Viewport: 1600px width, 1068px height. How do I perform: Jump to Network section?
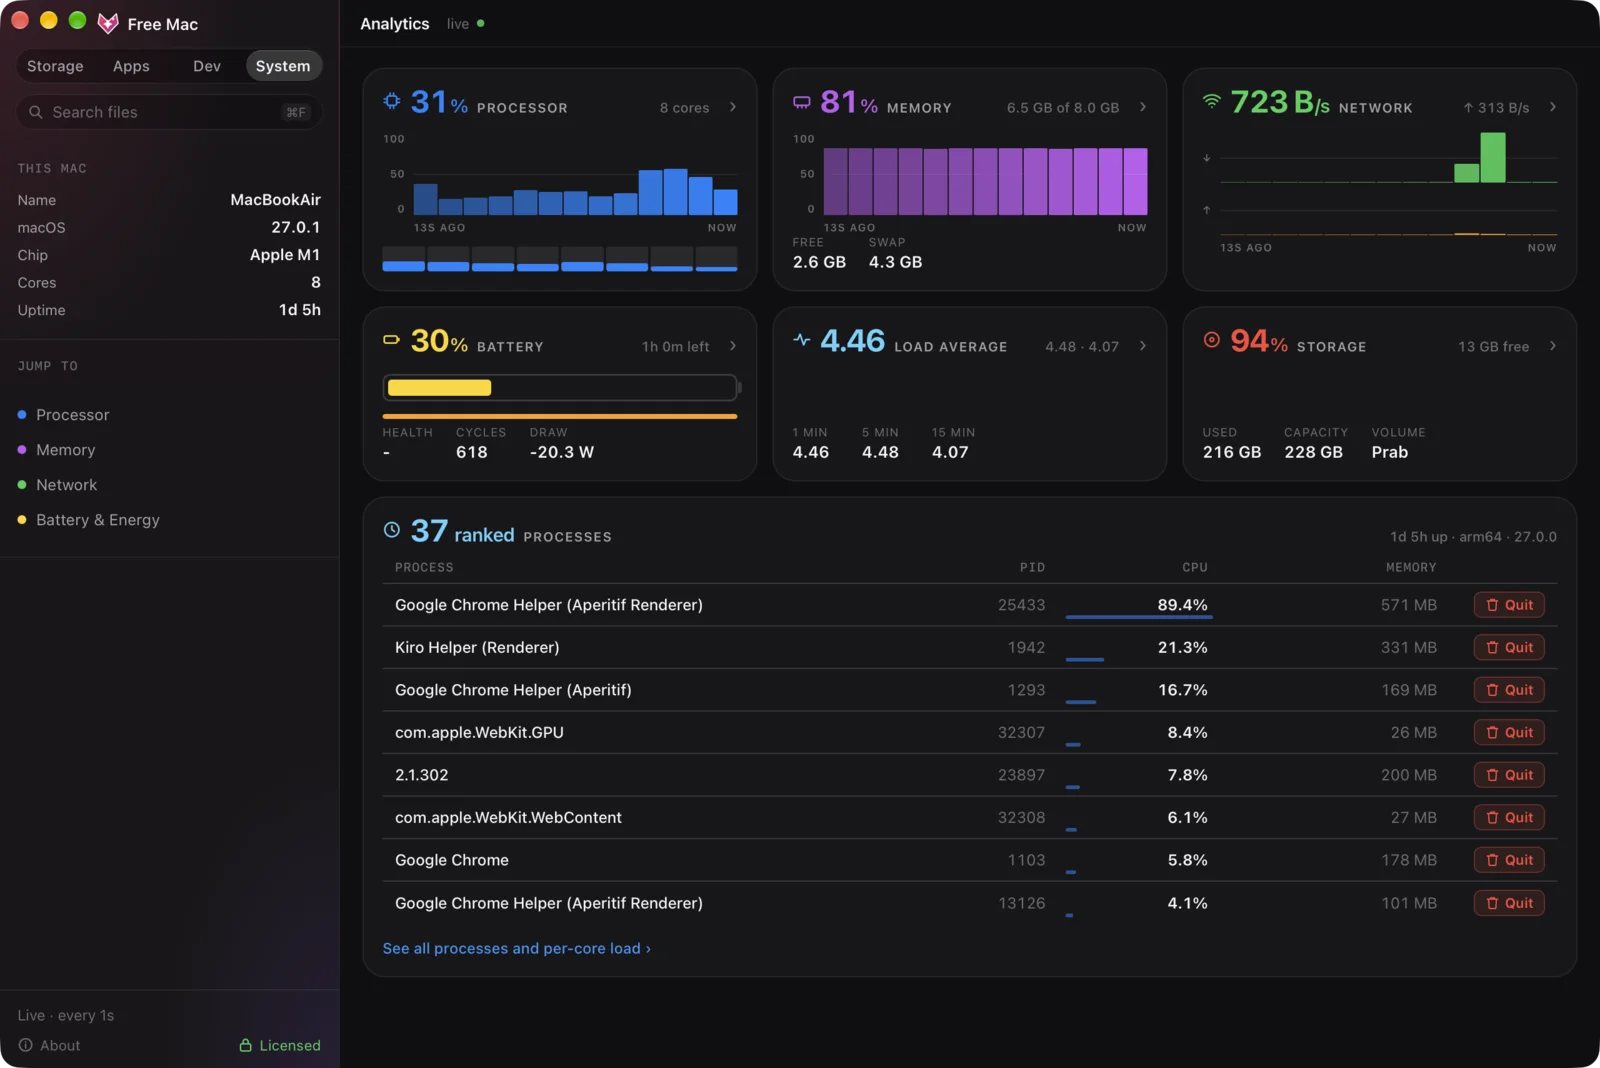click(x=66, y=485)
